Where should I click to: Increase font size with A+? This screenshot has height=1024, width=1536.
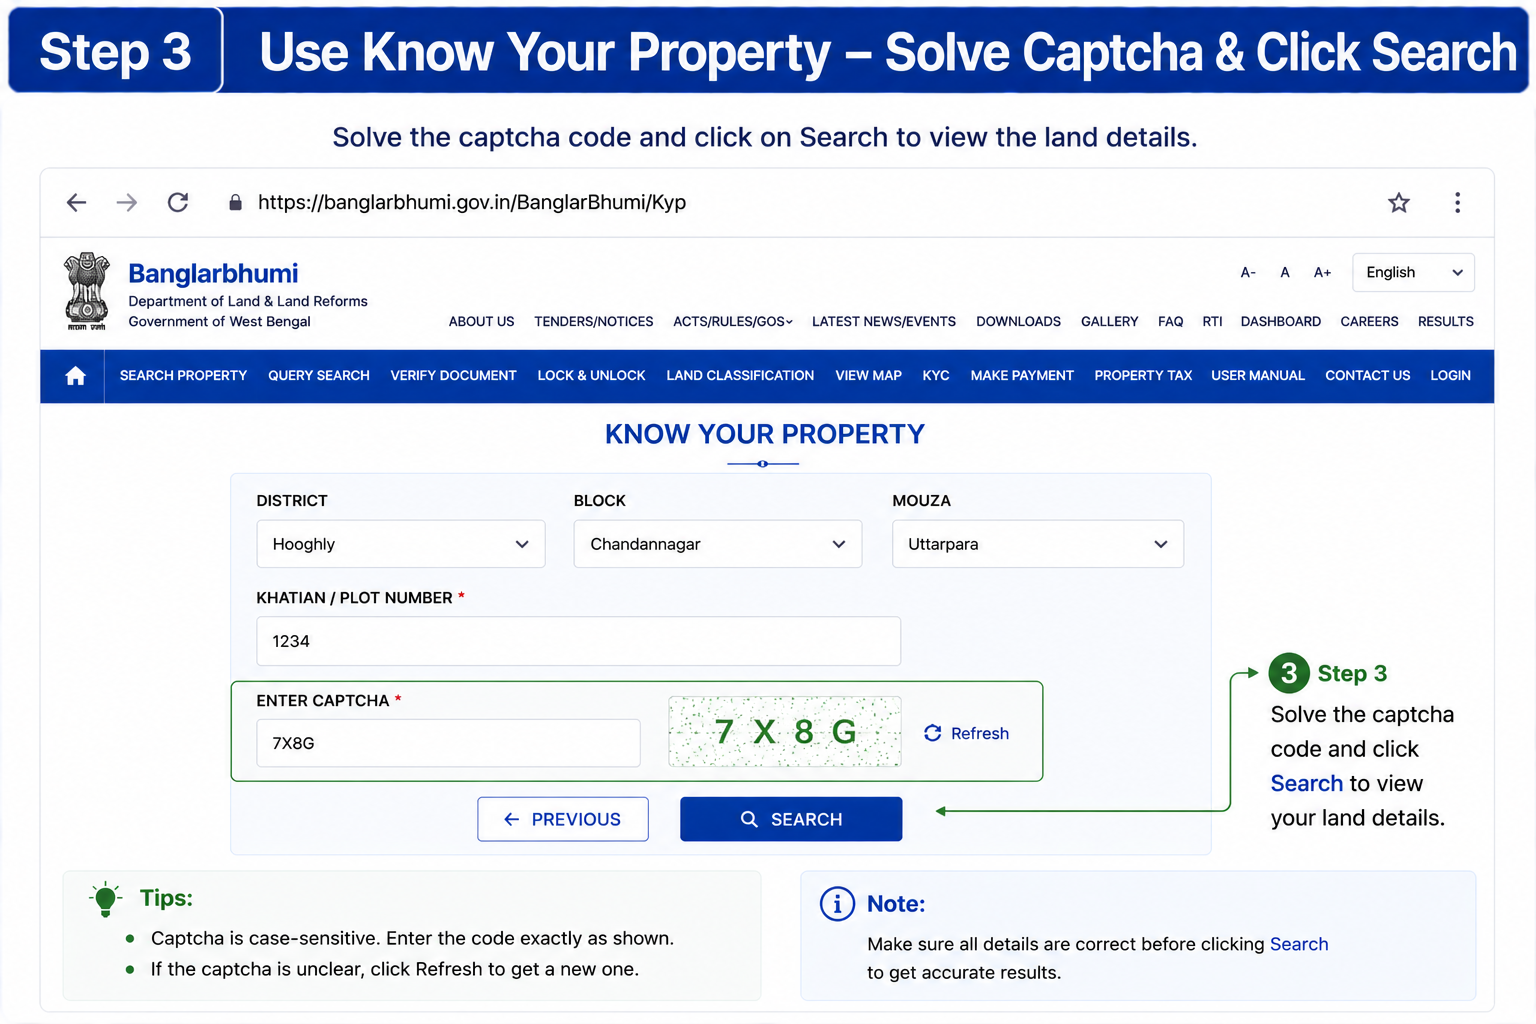1322,272
